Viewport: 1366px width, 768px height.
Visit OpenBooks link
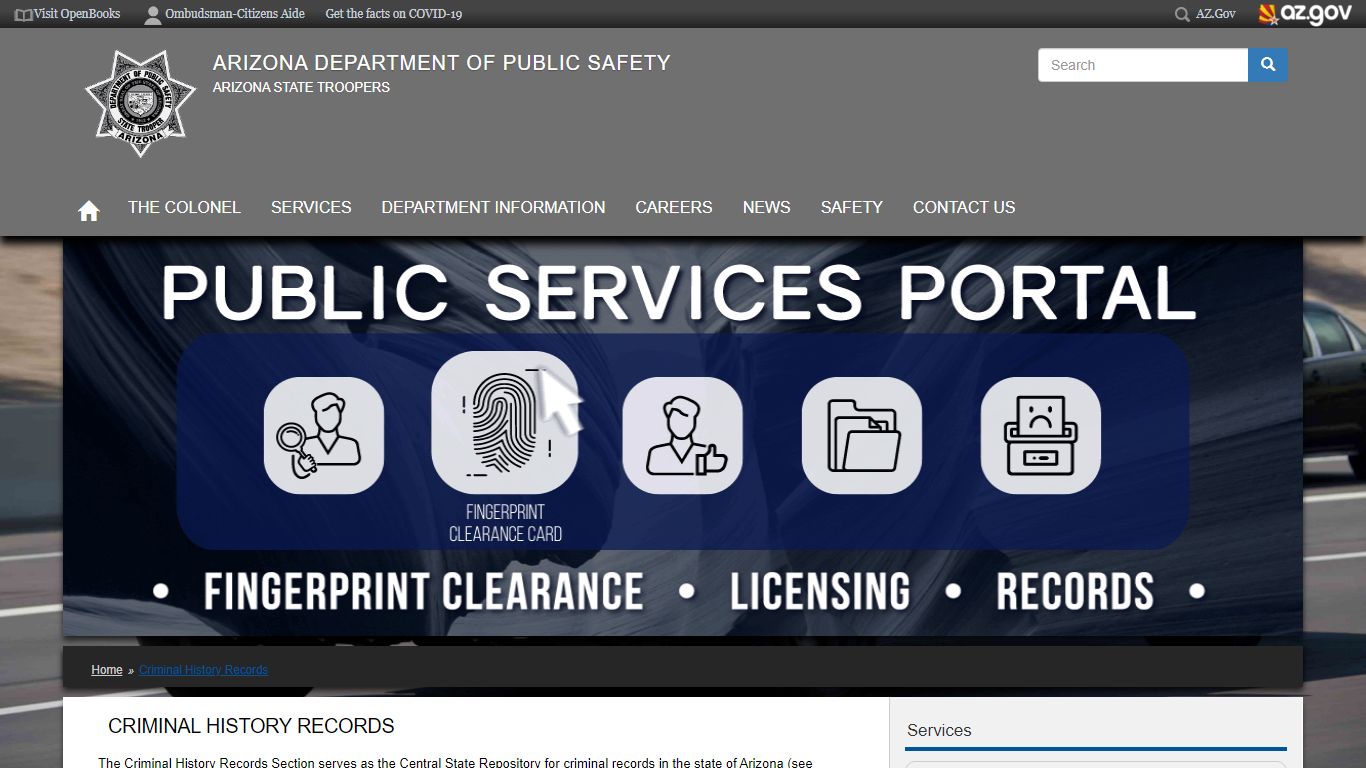(77, 14)
